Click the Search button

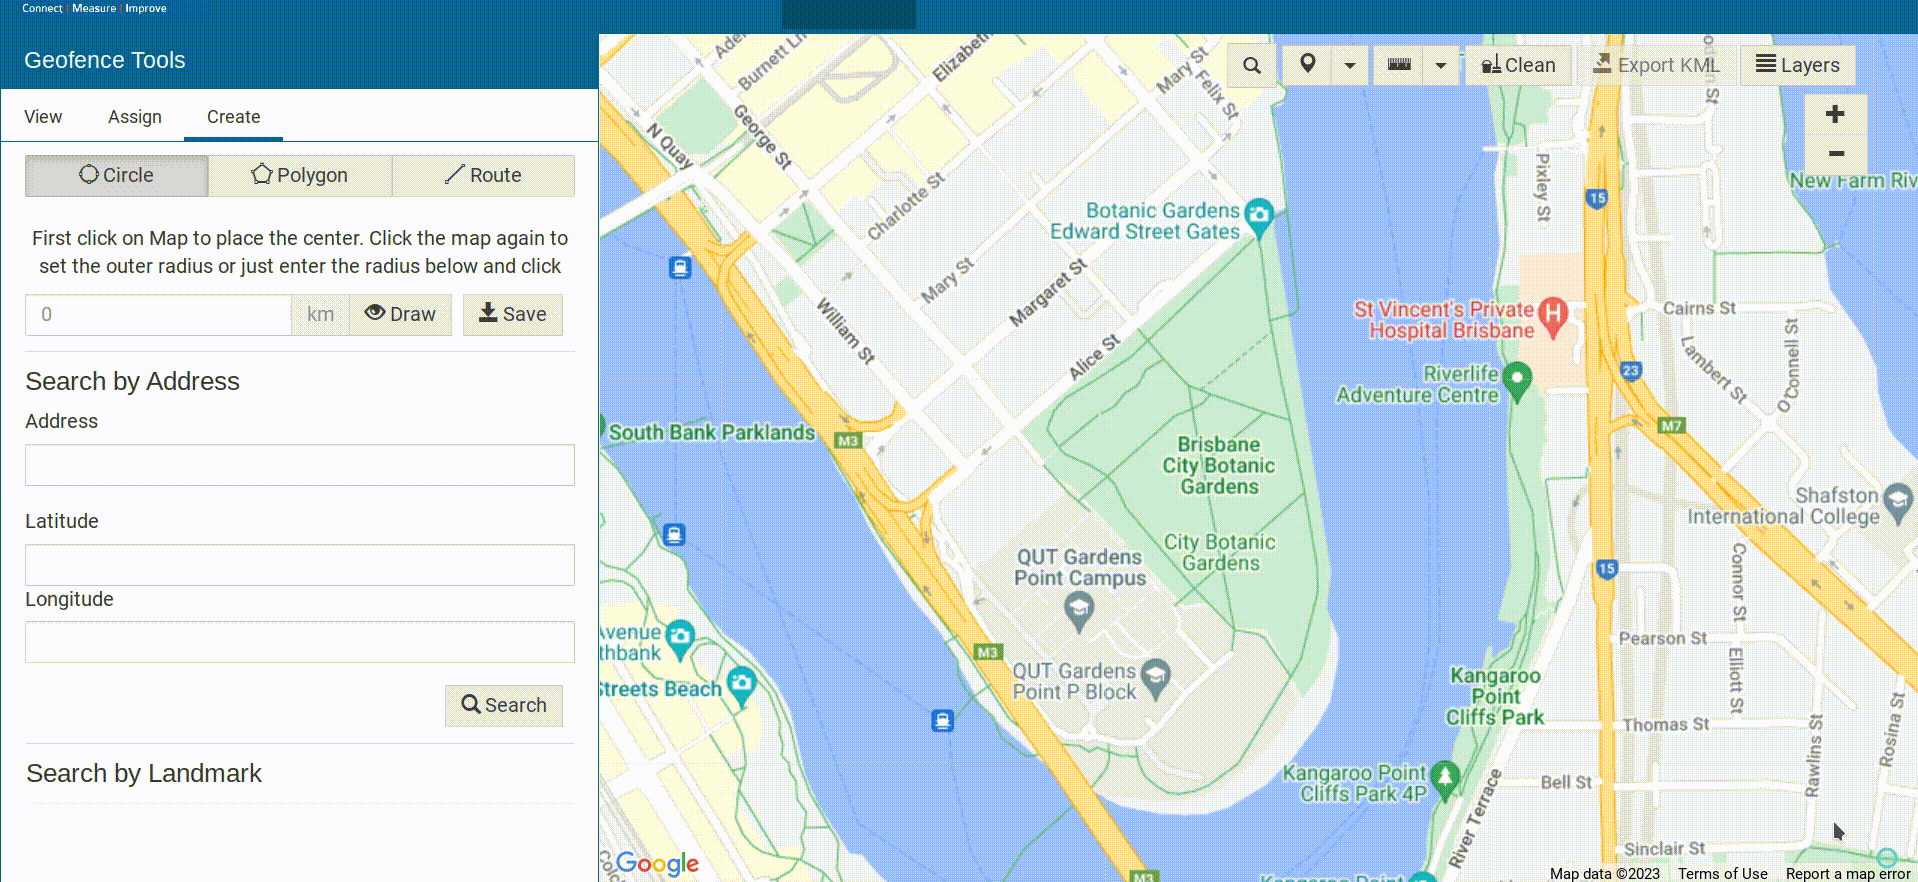pyautogui.click(x=504, y=705)
